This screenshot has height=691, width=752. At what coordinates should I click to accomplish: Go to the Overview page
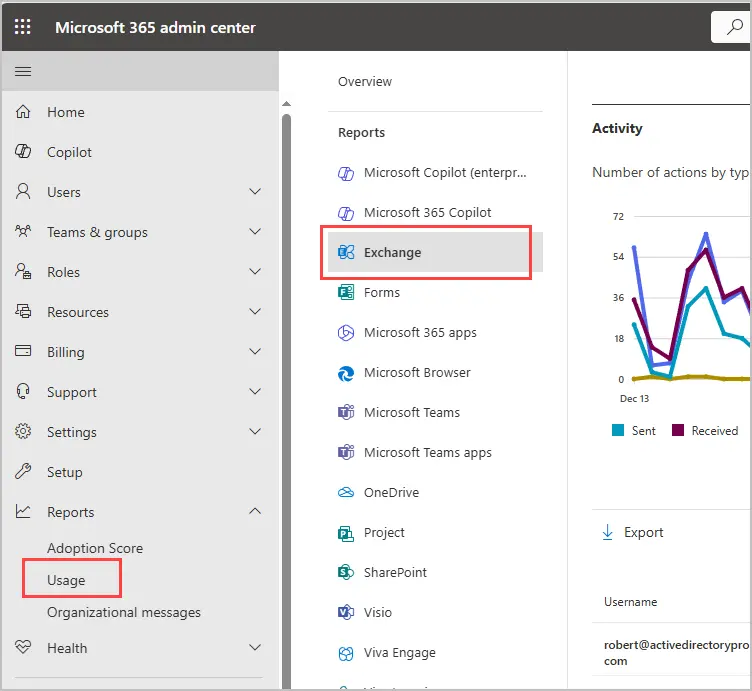tap(365, 82)
